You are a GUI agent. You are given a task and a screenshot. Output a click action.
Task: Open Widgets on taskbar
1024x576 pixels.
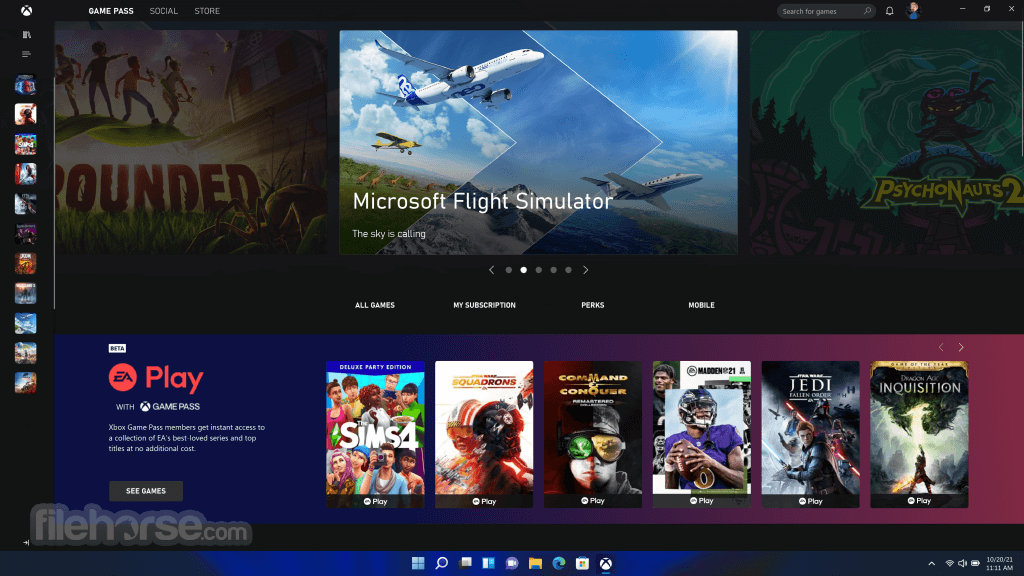[488, 563]
